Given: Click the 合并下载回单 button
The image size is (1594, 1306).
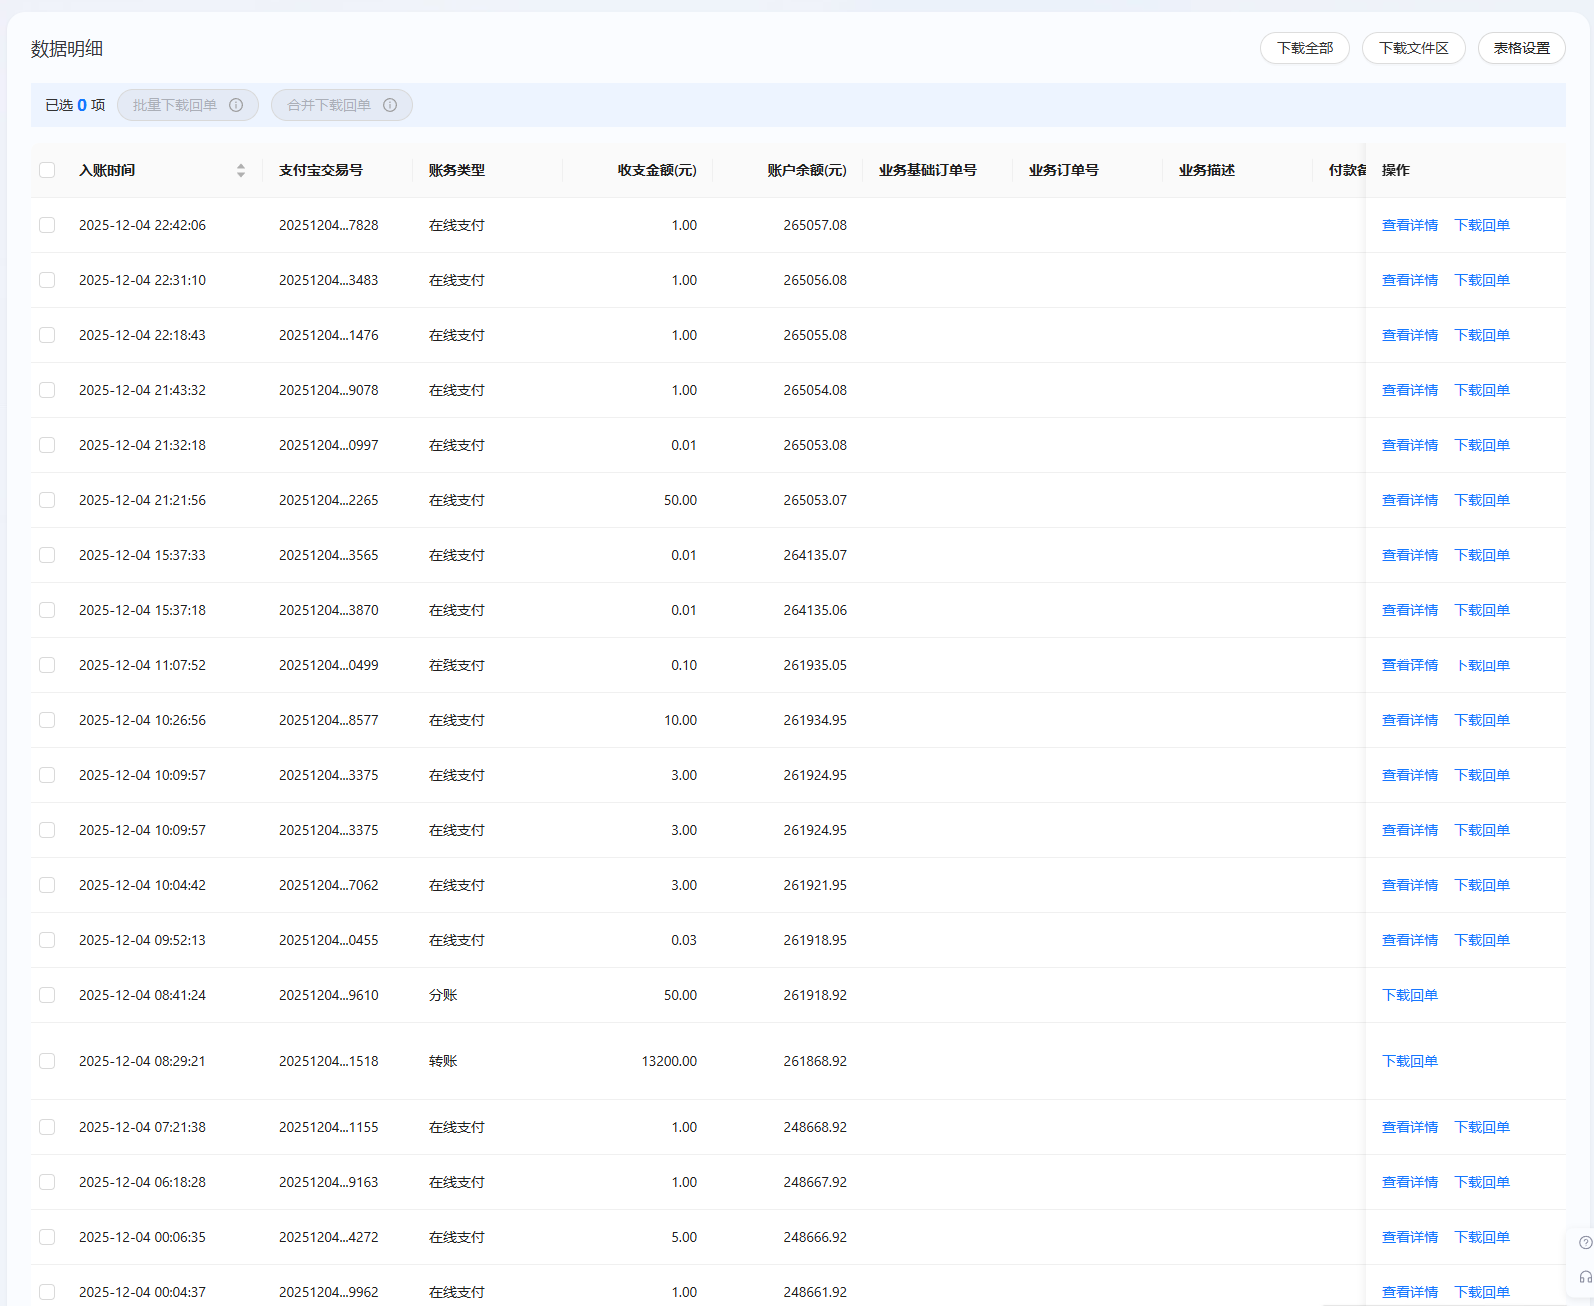Looking at the screenshot, I should tap(329, 105).
